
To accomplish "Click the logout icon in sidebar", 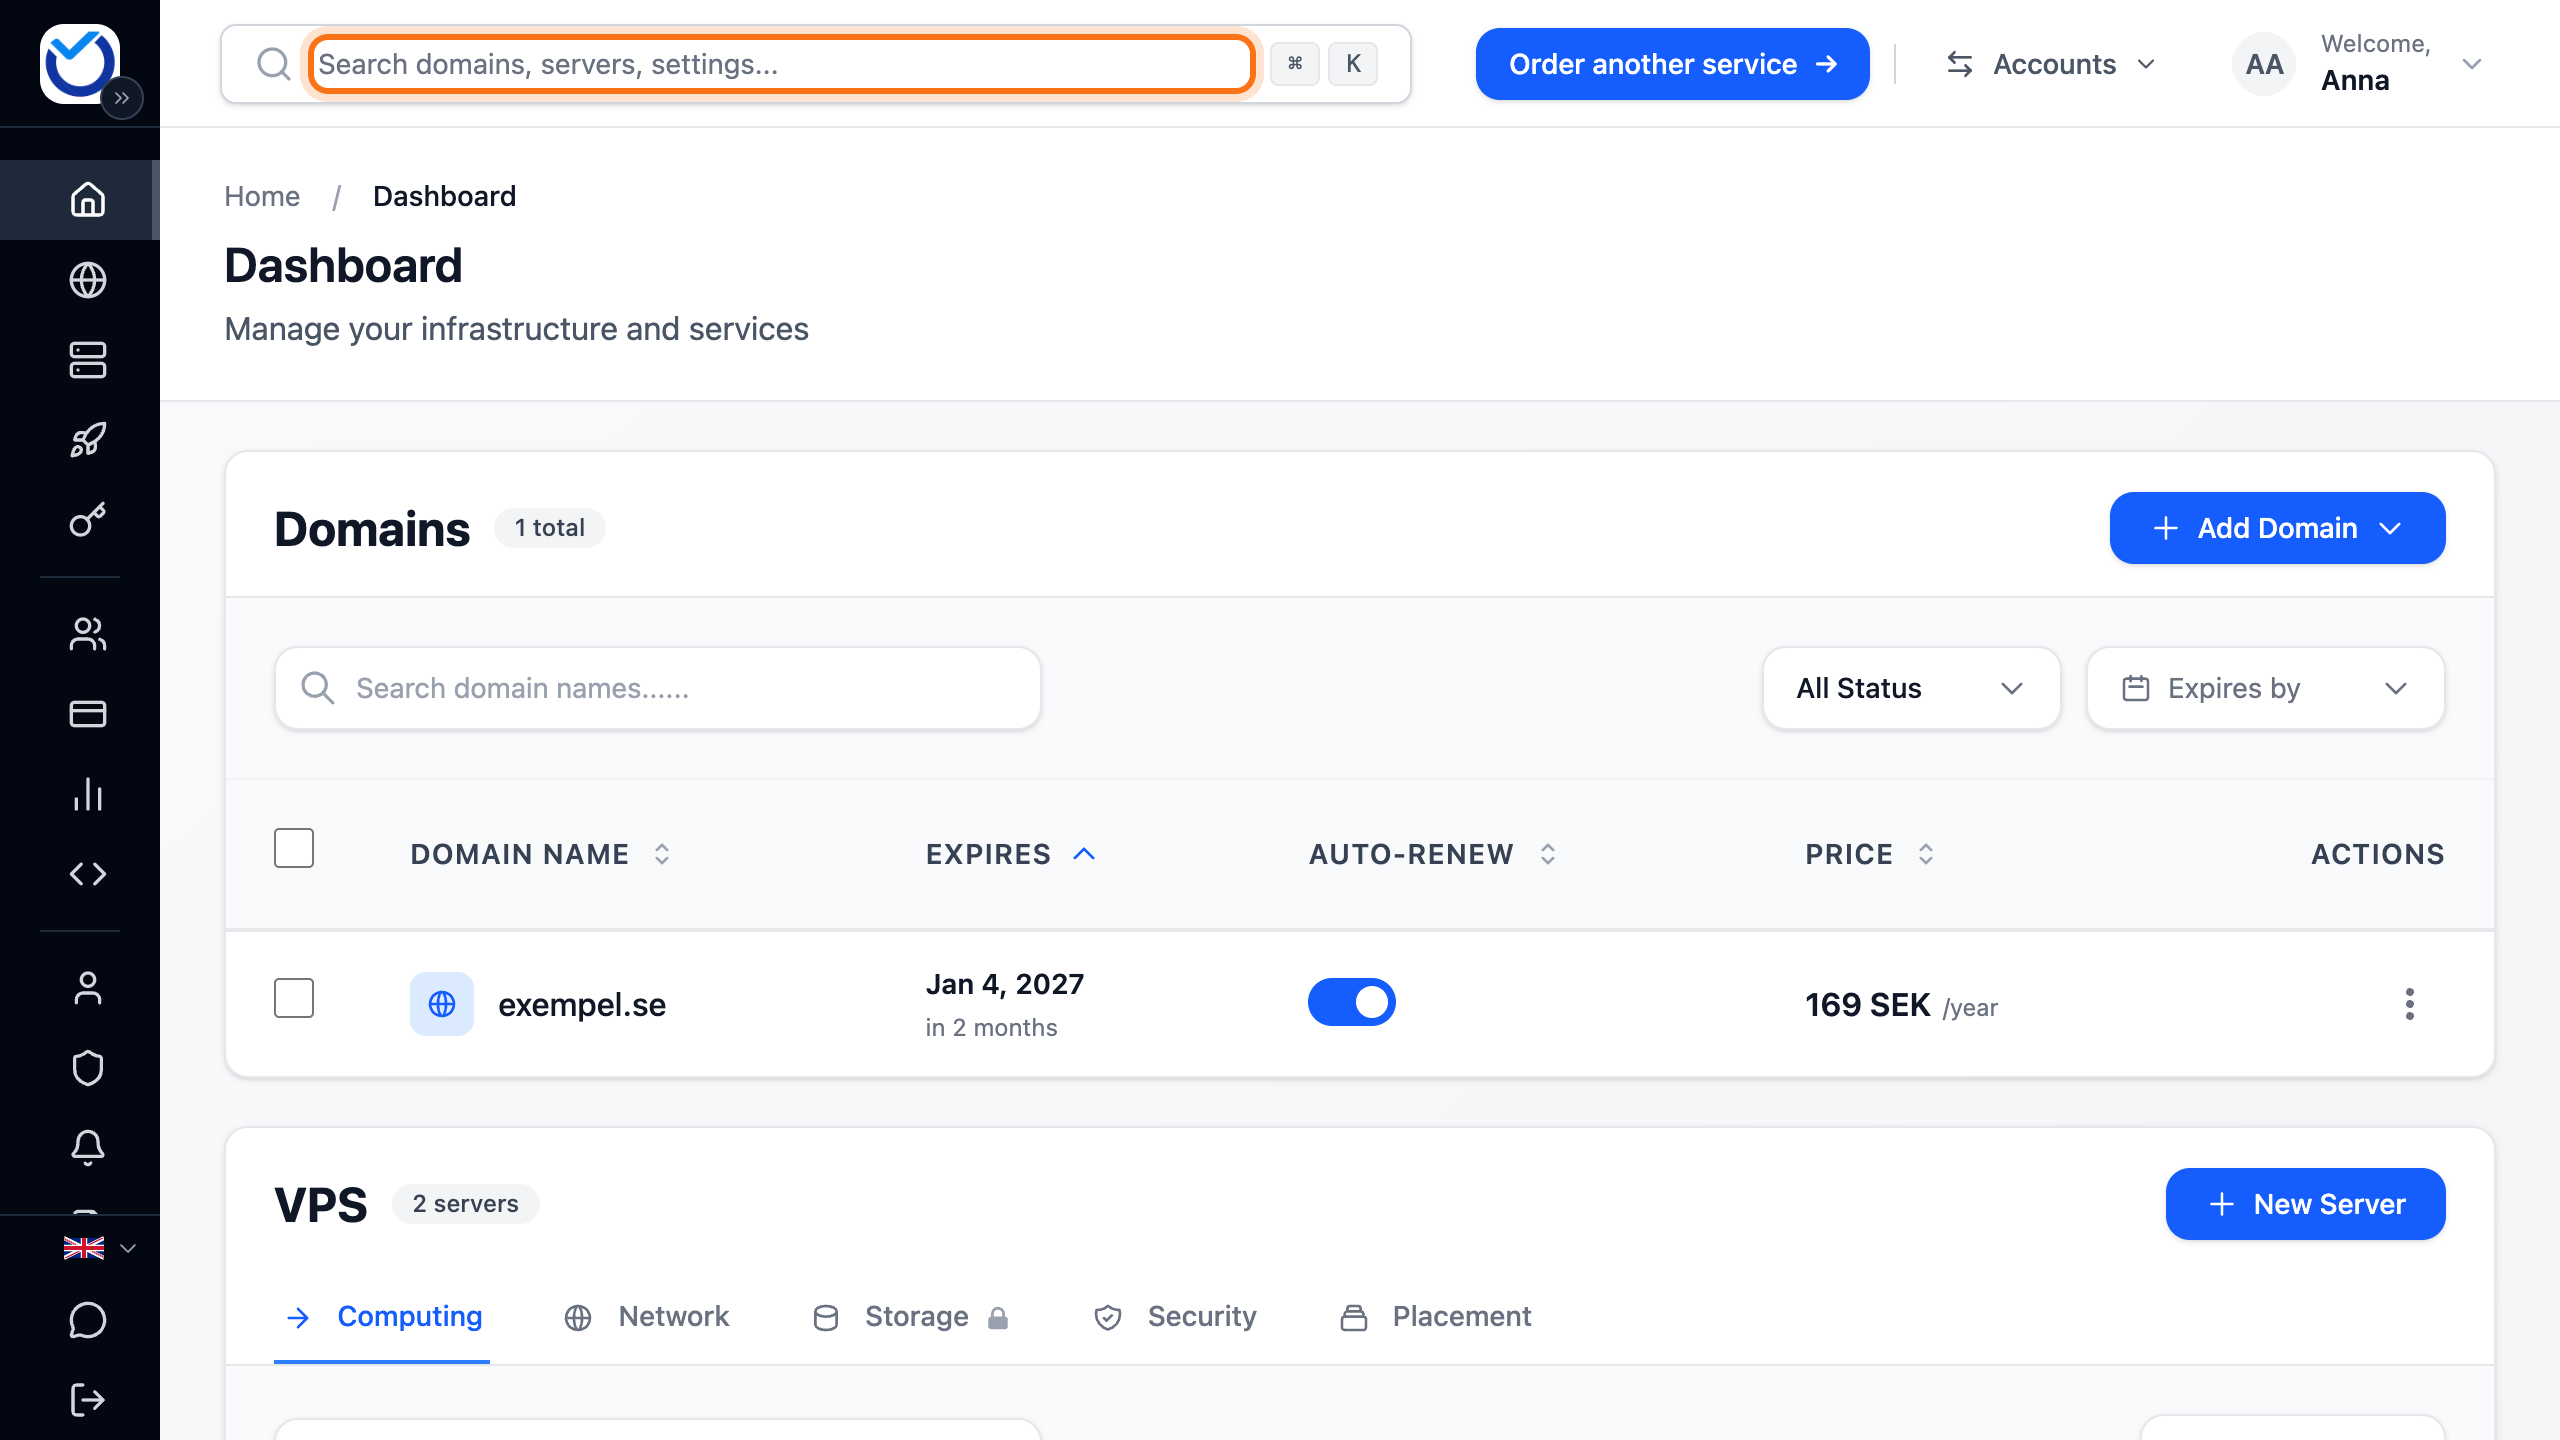I will click(88, 1400).
